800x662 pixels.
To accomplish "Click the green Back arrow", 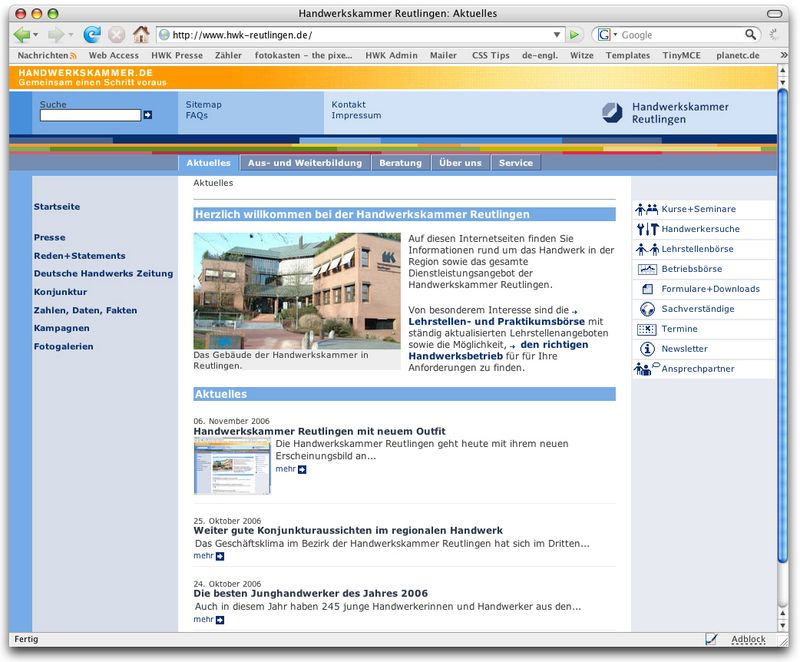I will click(22, 34).
